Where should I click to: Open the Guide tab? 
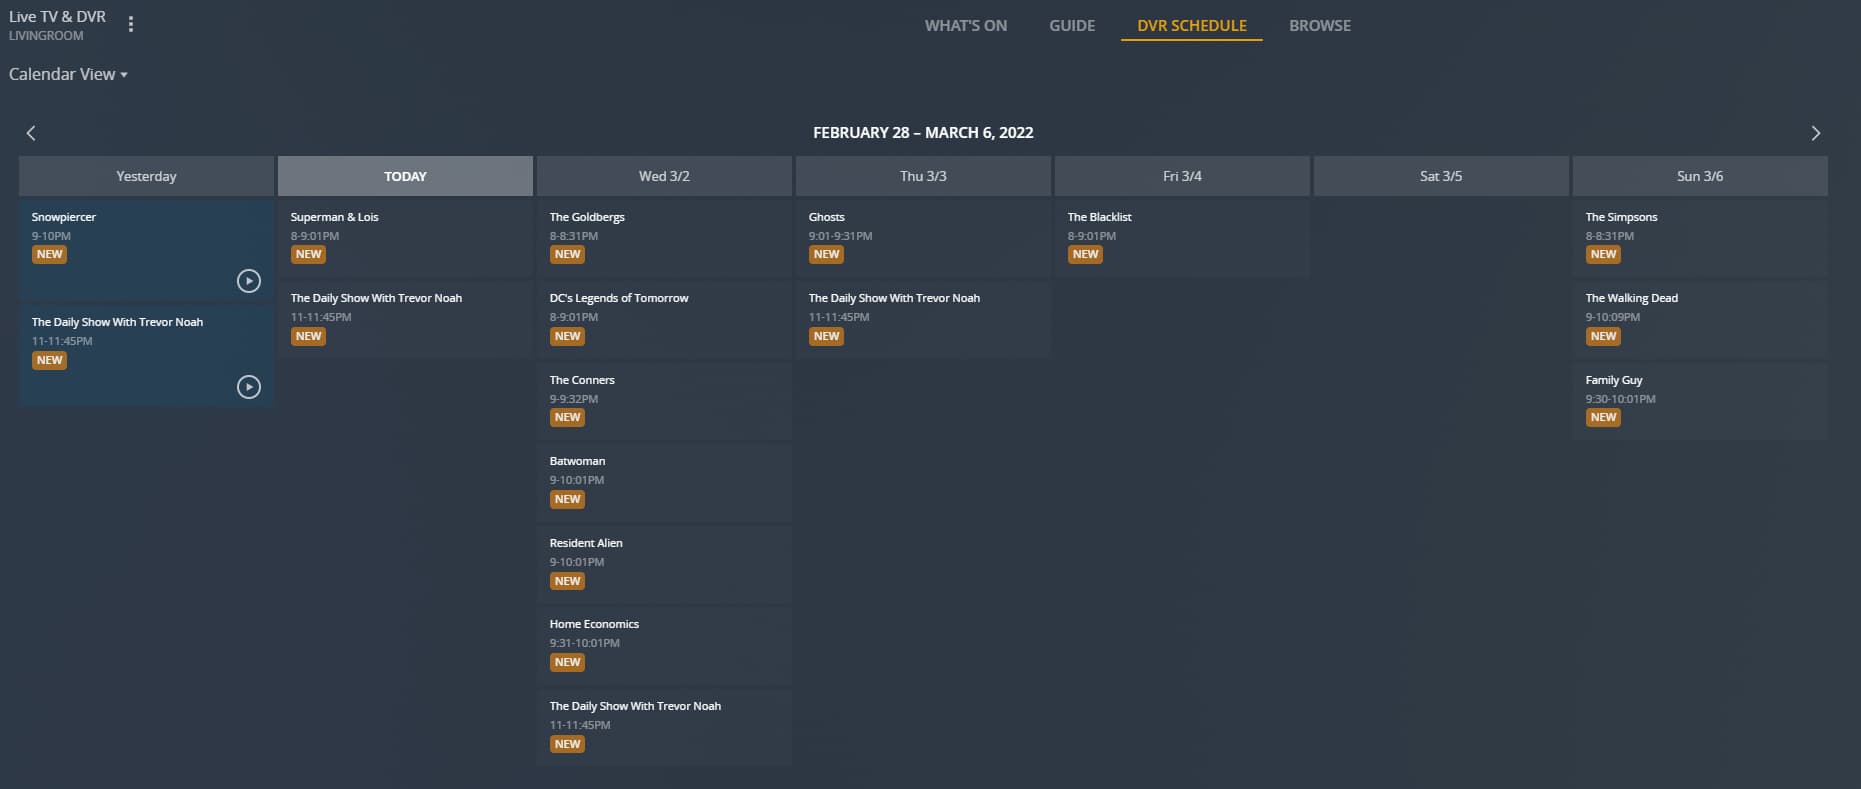point(1072,26)
